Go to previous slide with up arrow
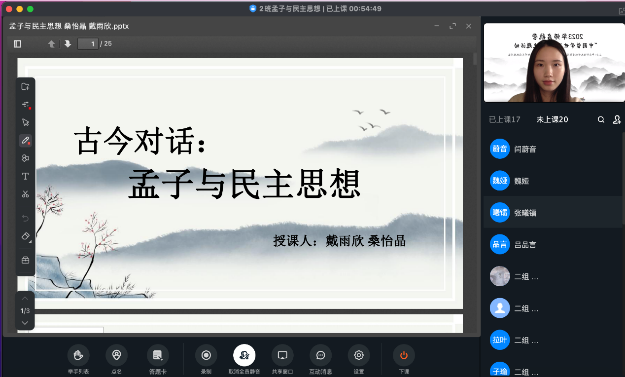 51,44
